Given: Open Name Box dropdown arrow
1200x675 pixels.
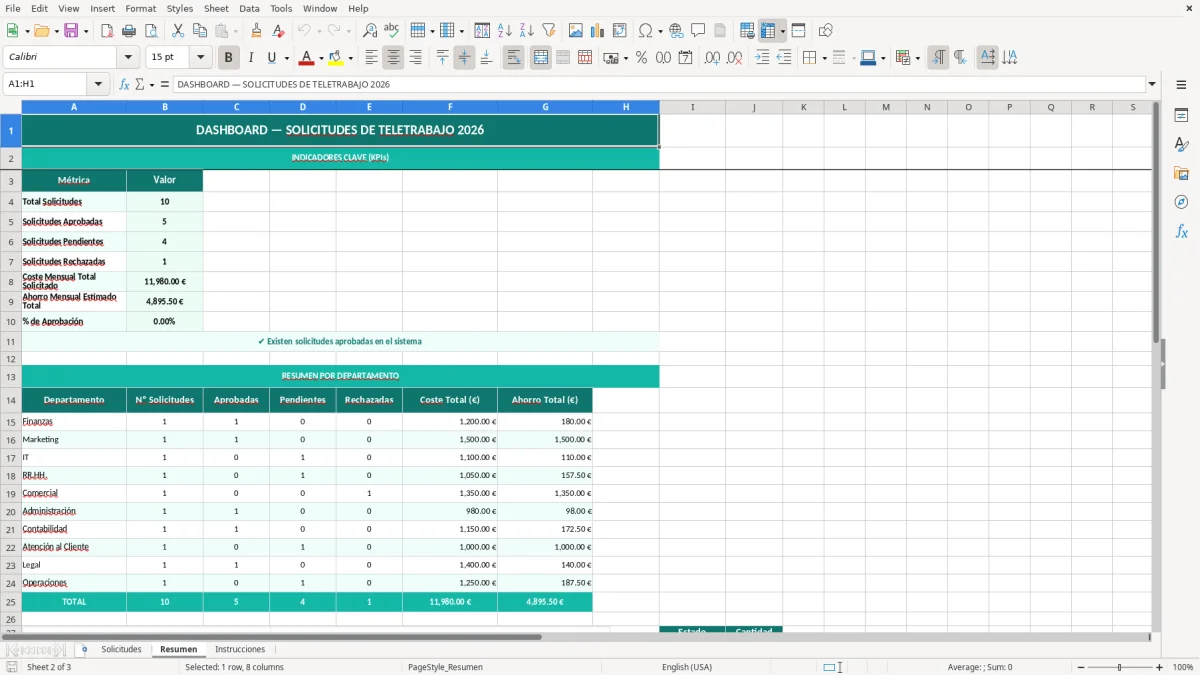Looking at the screenshot, I should (x=98, y=85).
